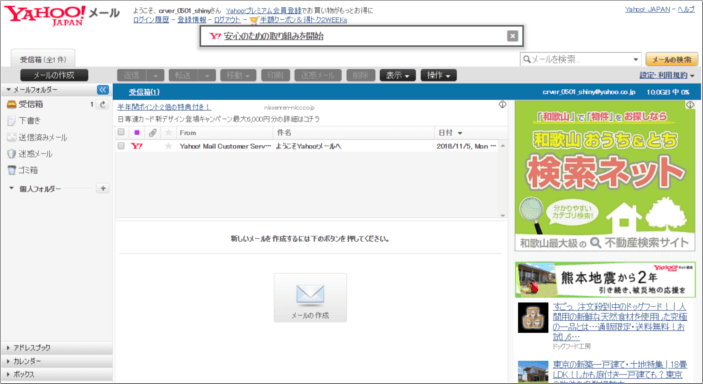Viewport: 703px width, 384px height.
Task: Open the 表示 dropdown menu
Action: coord(398,75)
